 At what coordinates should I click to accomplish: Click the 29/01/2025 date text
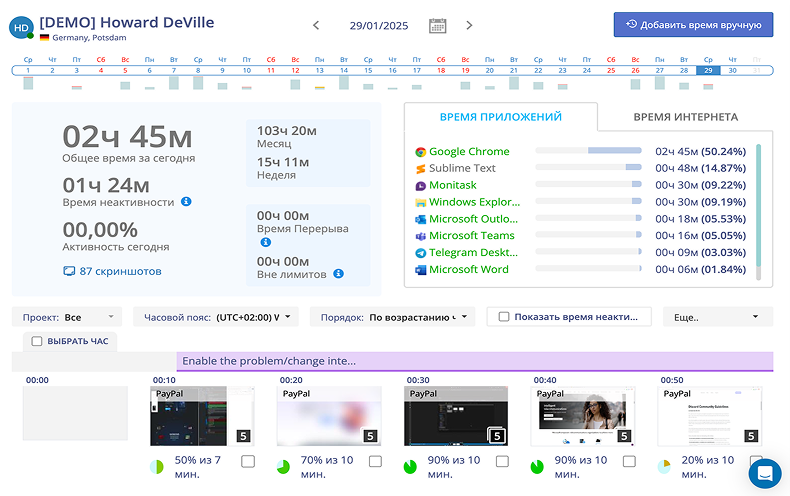pos(379,26)
